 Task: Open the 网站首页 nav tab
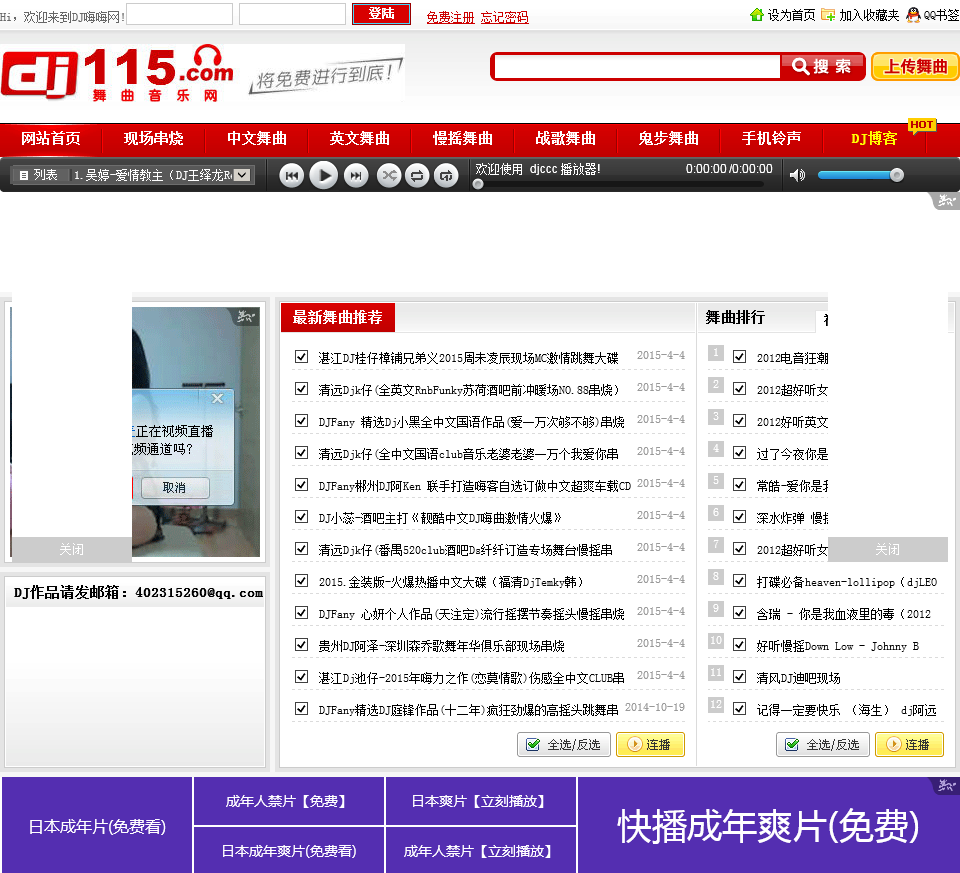tap(51, 139)
